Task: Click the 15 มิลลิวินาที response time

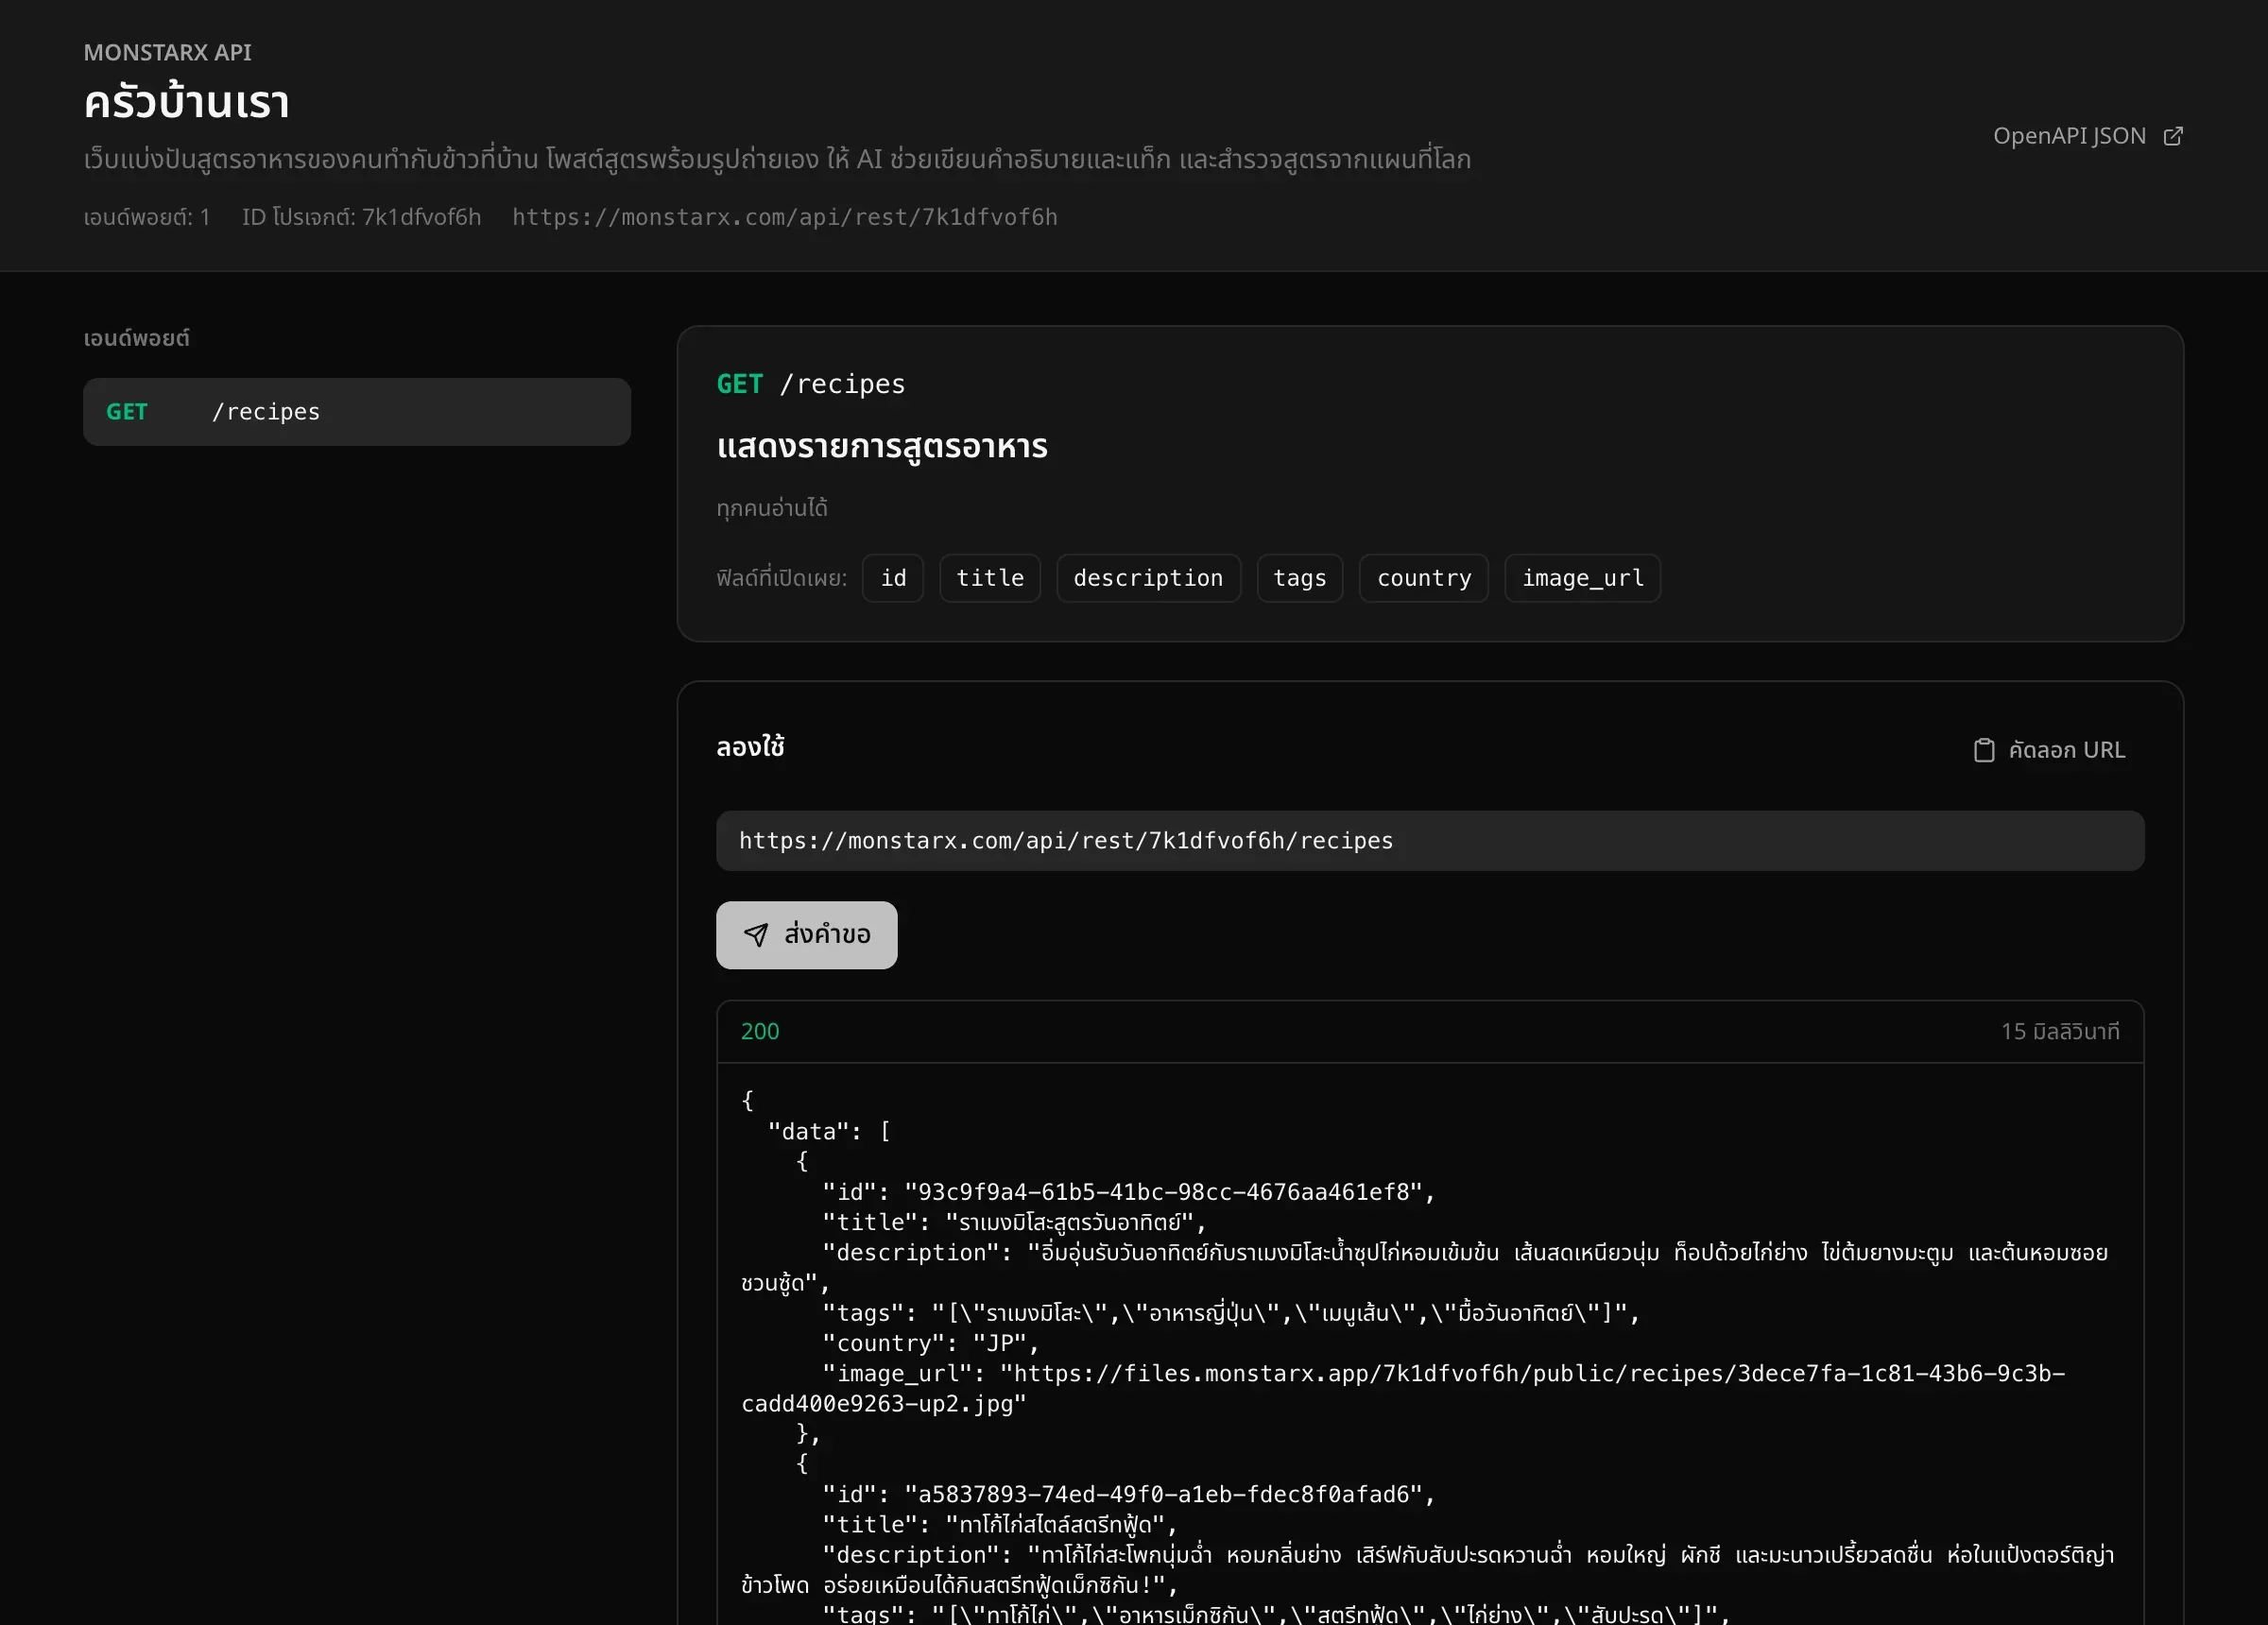Action: click(2059, 1031)
